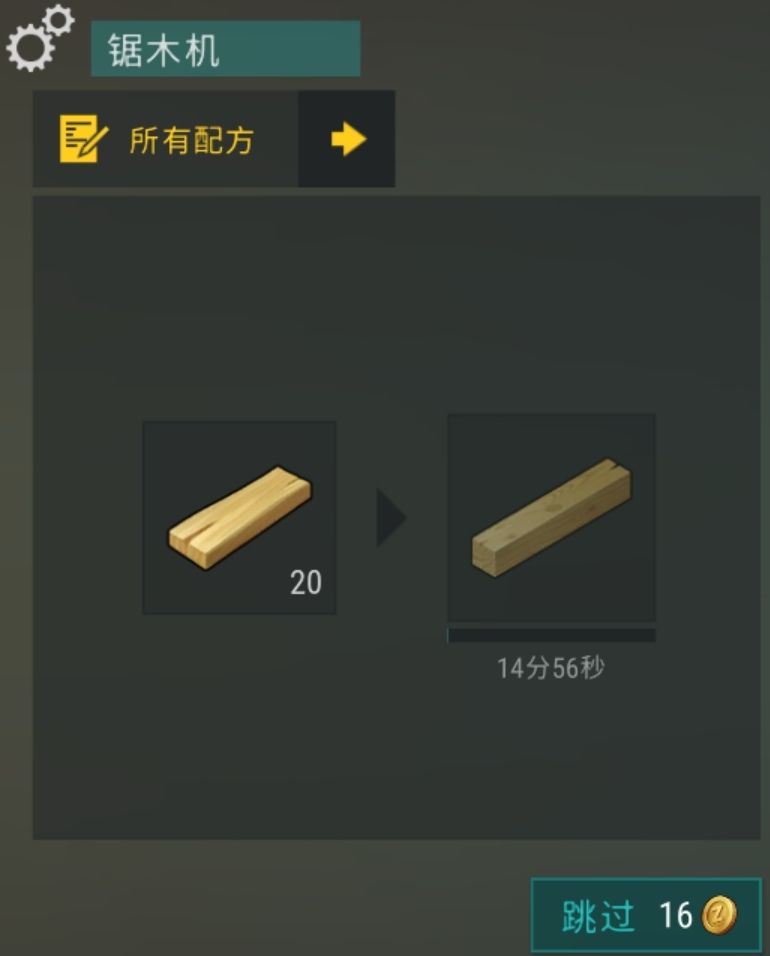Click the large gear icon beside 锯木机

pyautogui.click(x=29, y=48)
